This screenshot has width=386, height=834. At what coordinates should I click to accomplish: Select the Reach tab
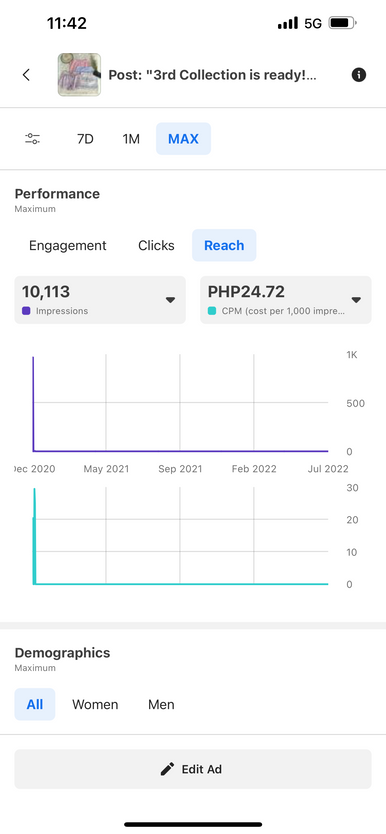224,245
